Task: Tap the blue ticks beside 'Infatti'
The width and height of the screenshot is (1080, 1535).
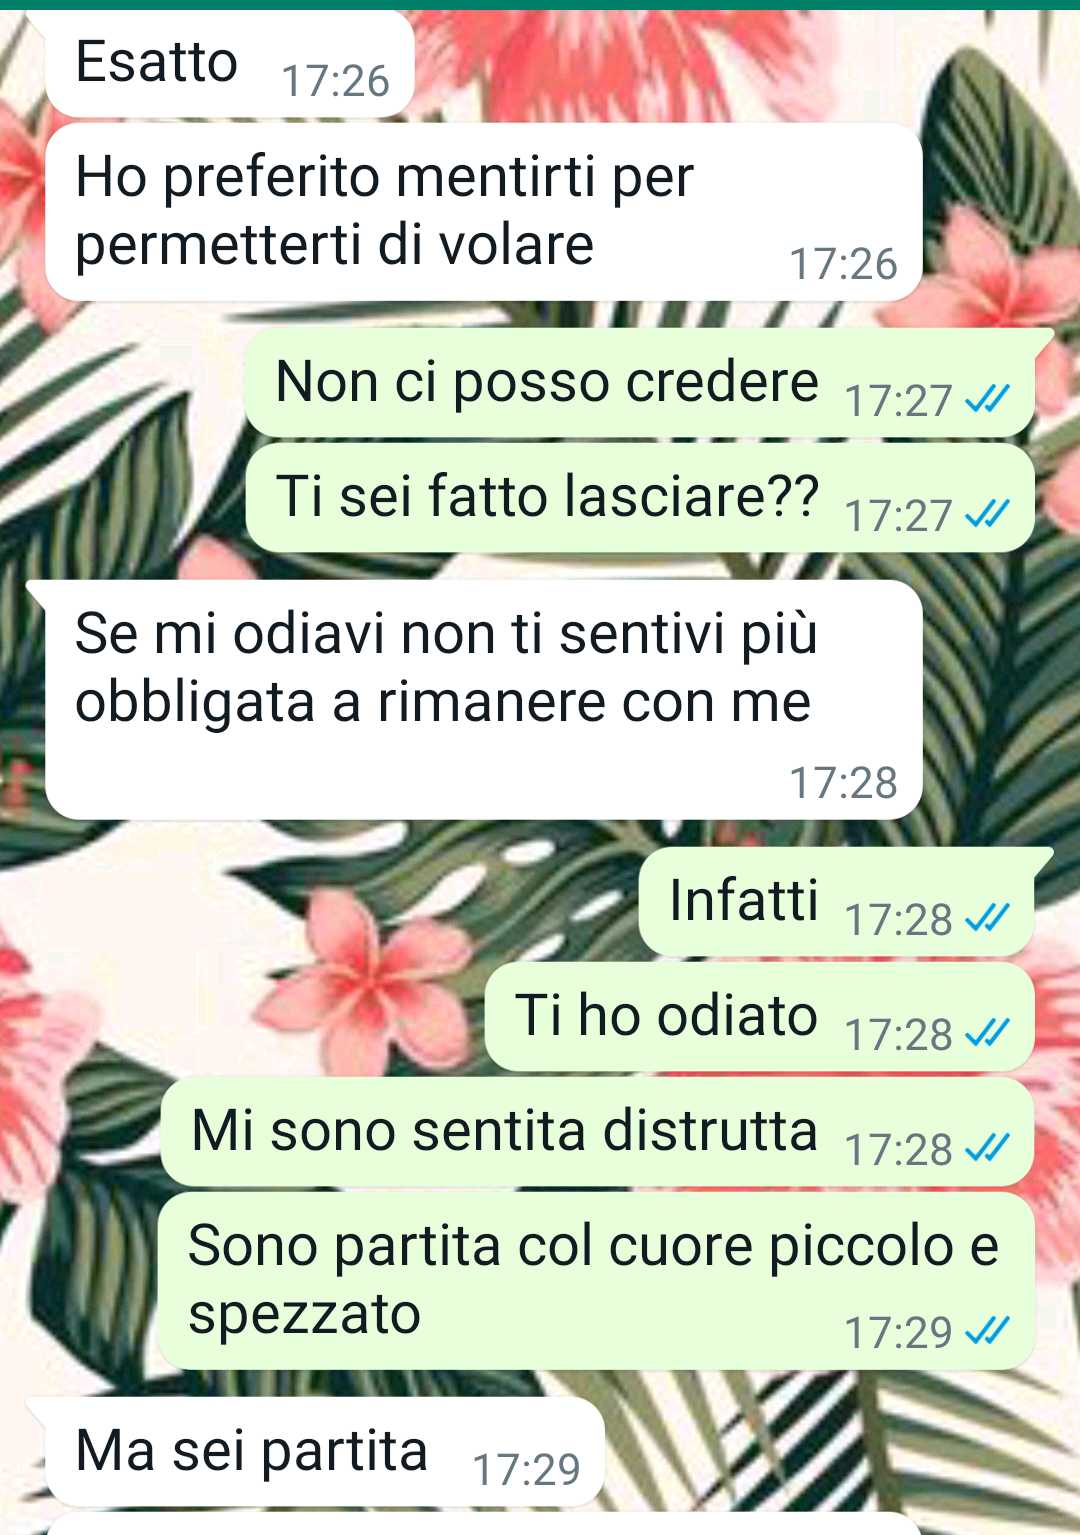Action: (987, 918)
